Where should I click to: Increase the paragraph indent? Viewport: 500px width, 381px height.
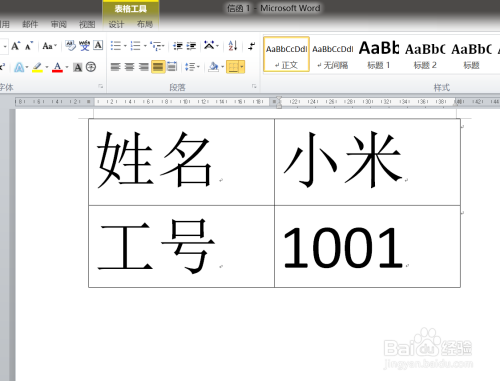pyautogui.click(x=191, y=46)
